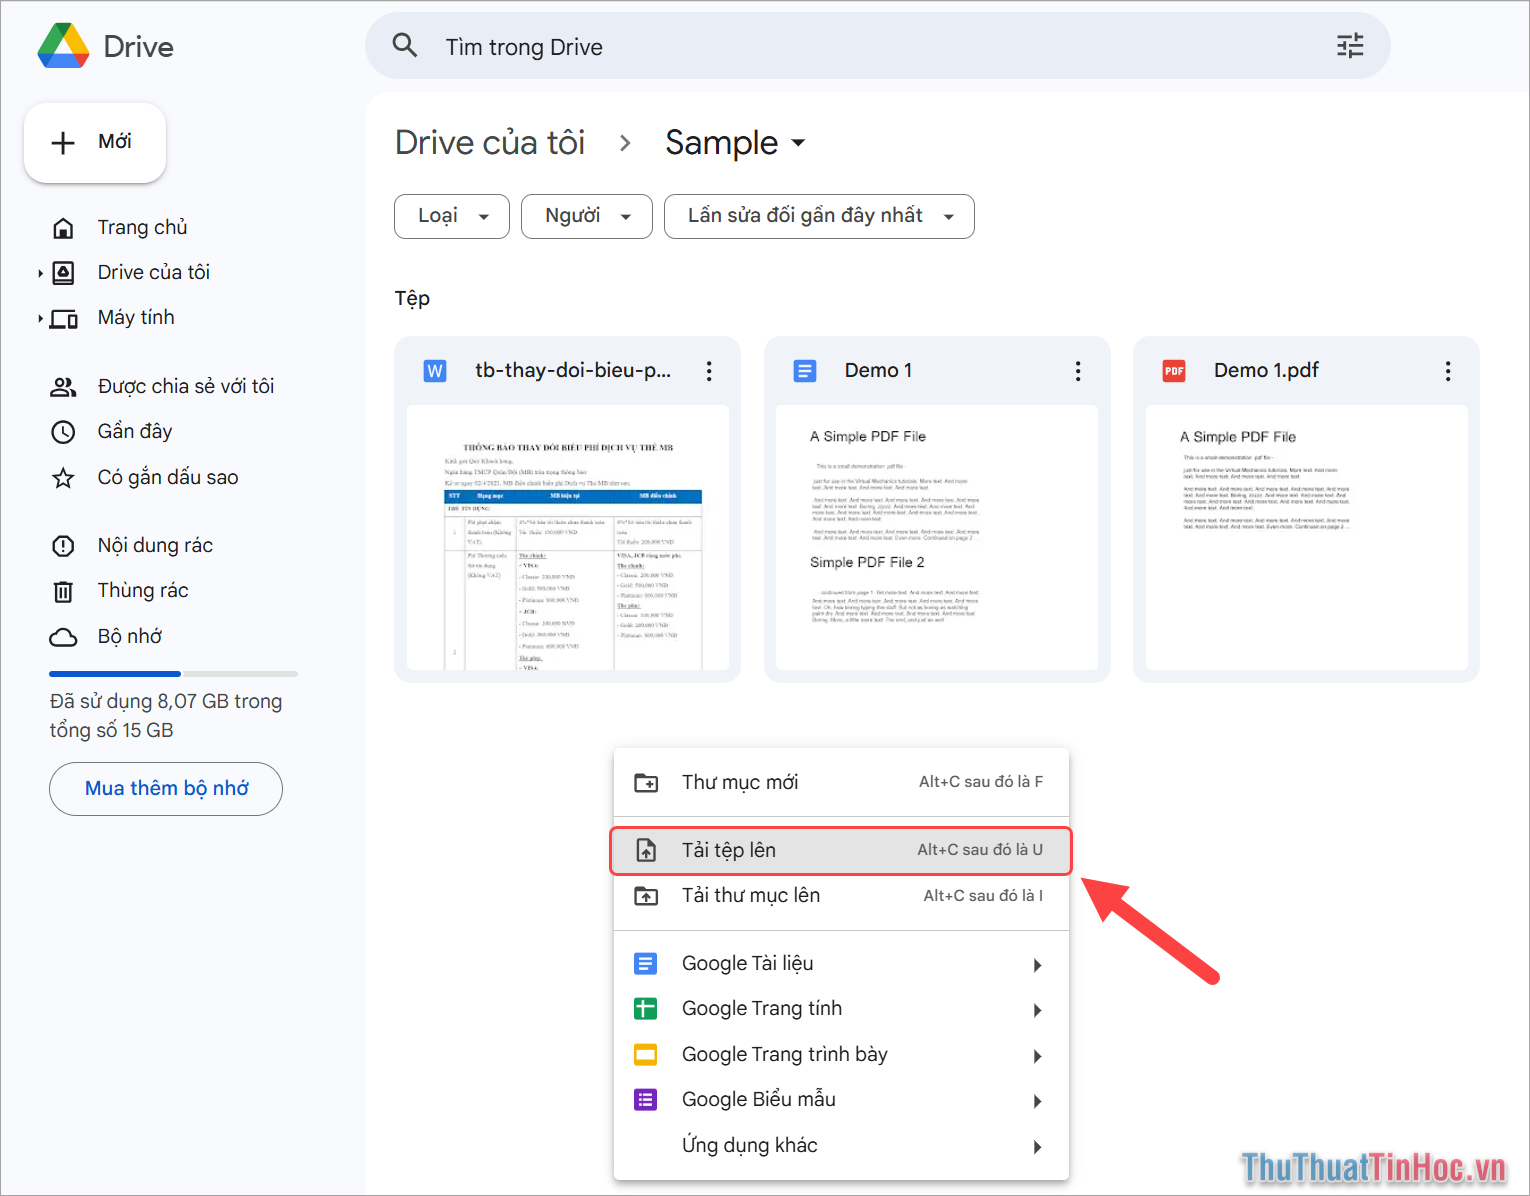Screen dimensions: 1530x1196
Task: Open more options for Demo 1 document
Action: click(x=1078, y=371)
